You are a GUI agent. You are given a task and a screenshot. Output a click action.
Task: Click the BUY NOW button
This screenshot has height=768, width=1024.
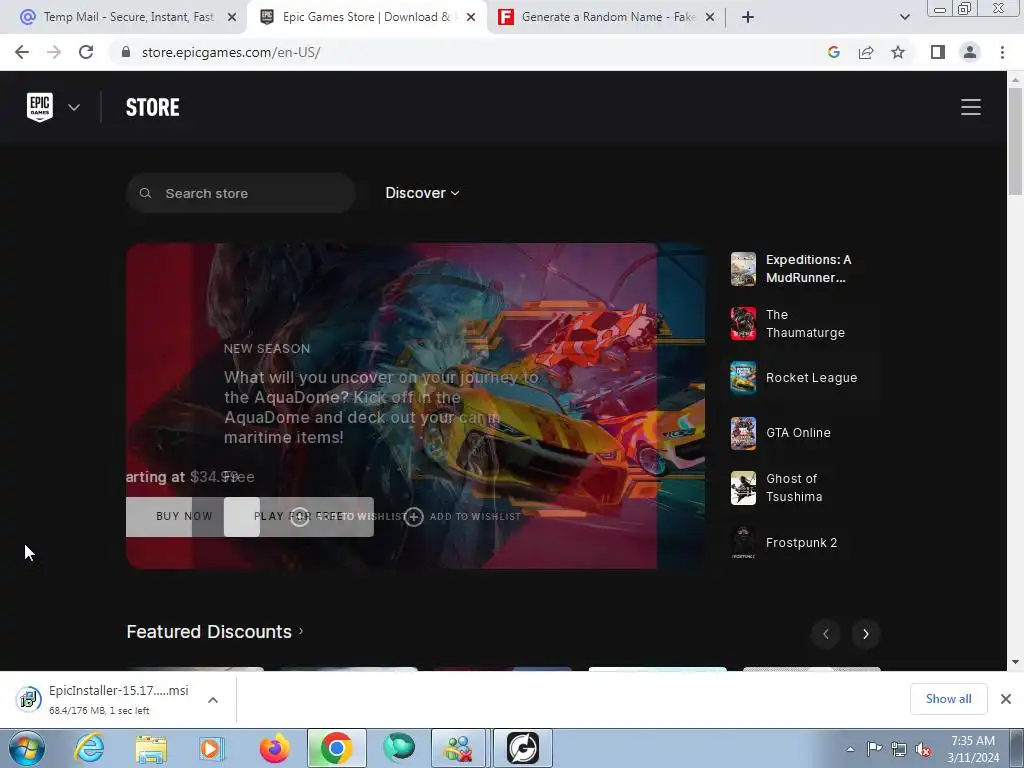pos(184,517)
